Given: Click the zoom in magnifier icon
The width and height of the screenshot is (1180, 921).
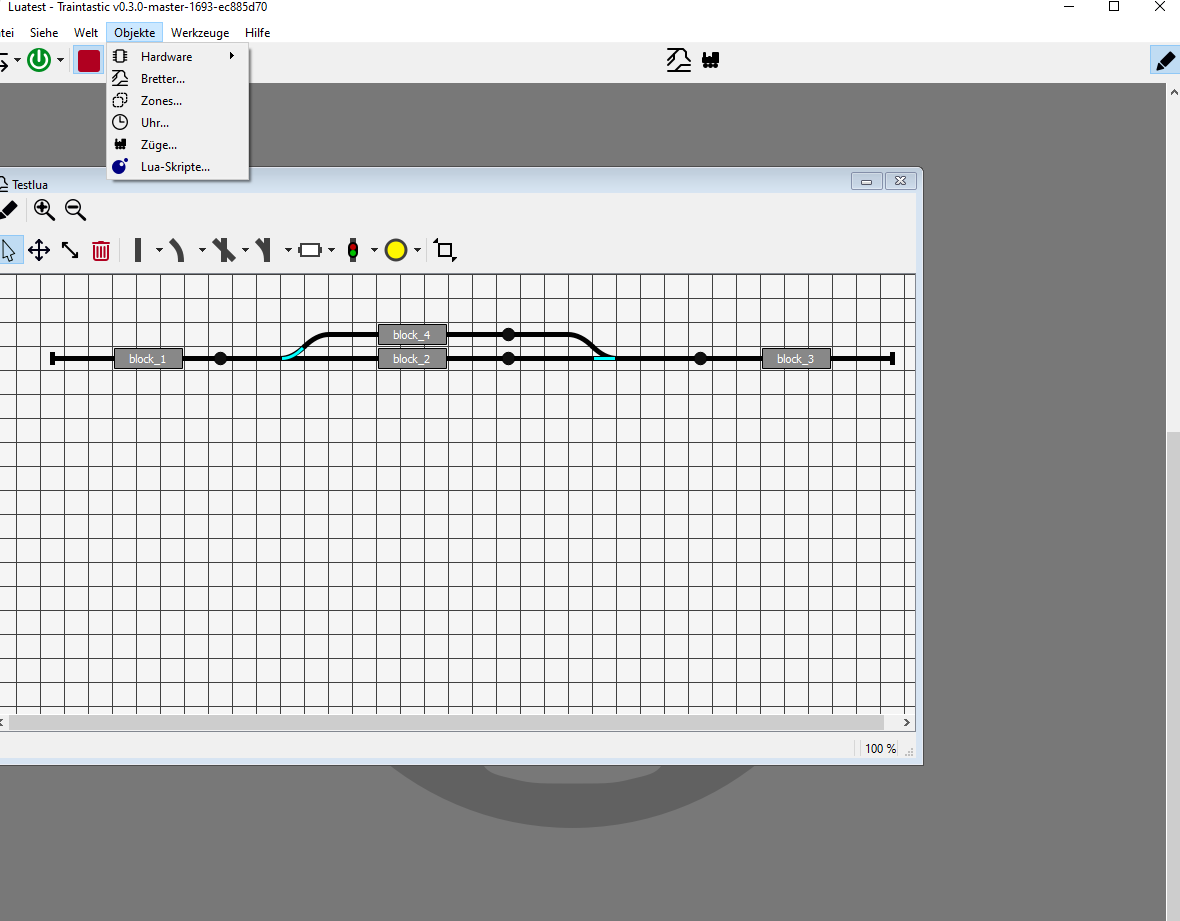Looking at the screenshot, I should (x=44, y=209).
